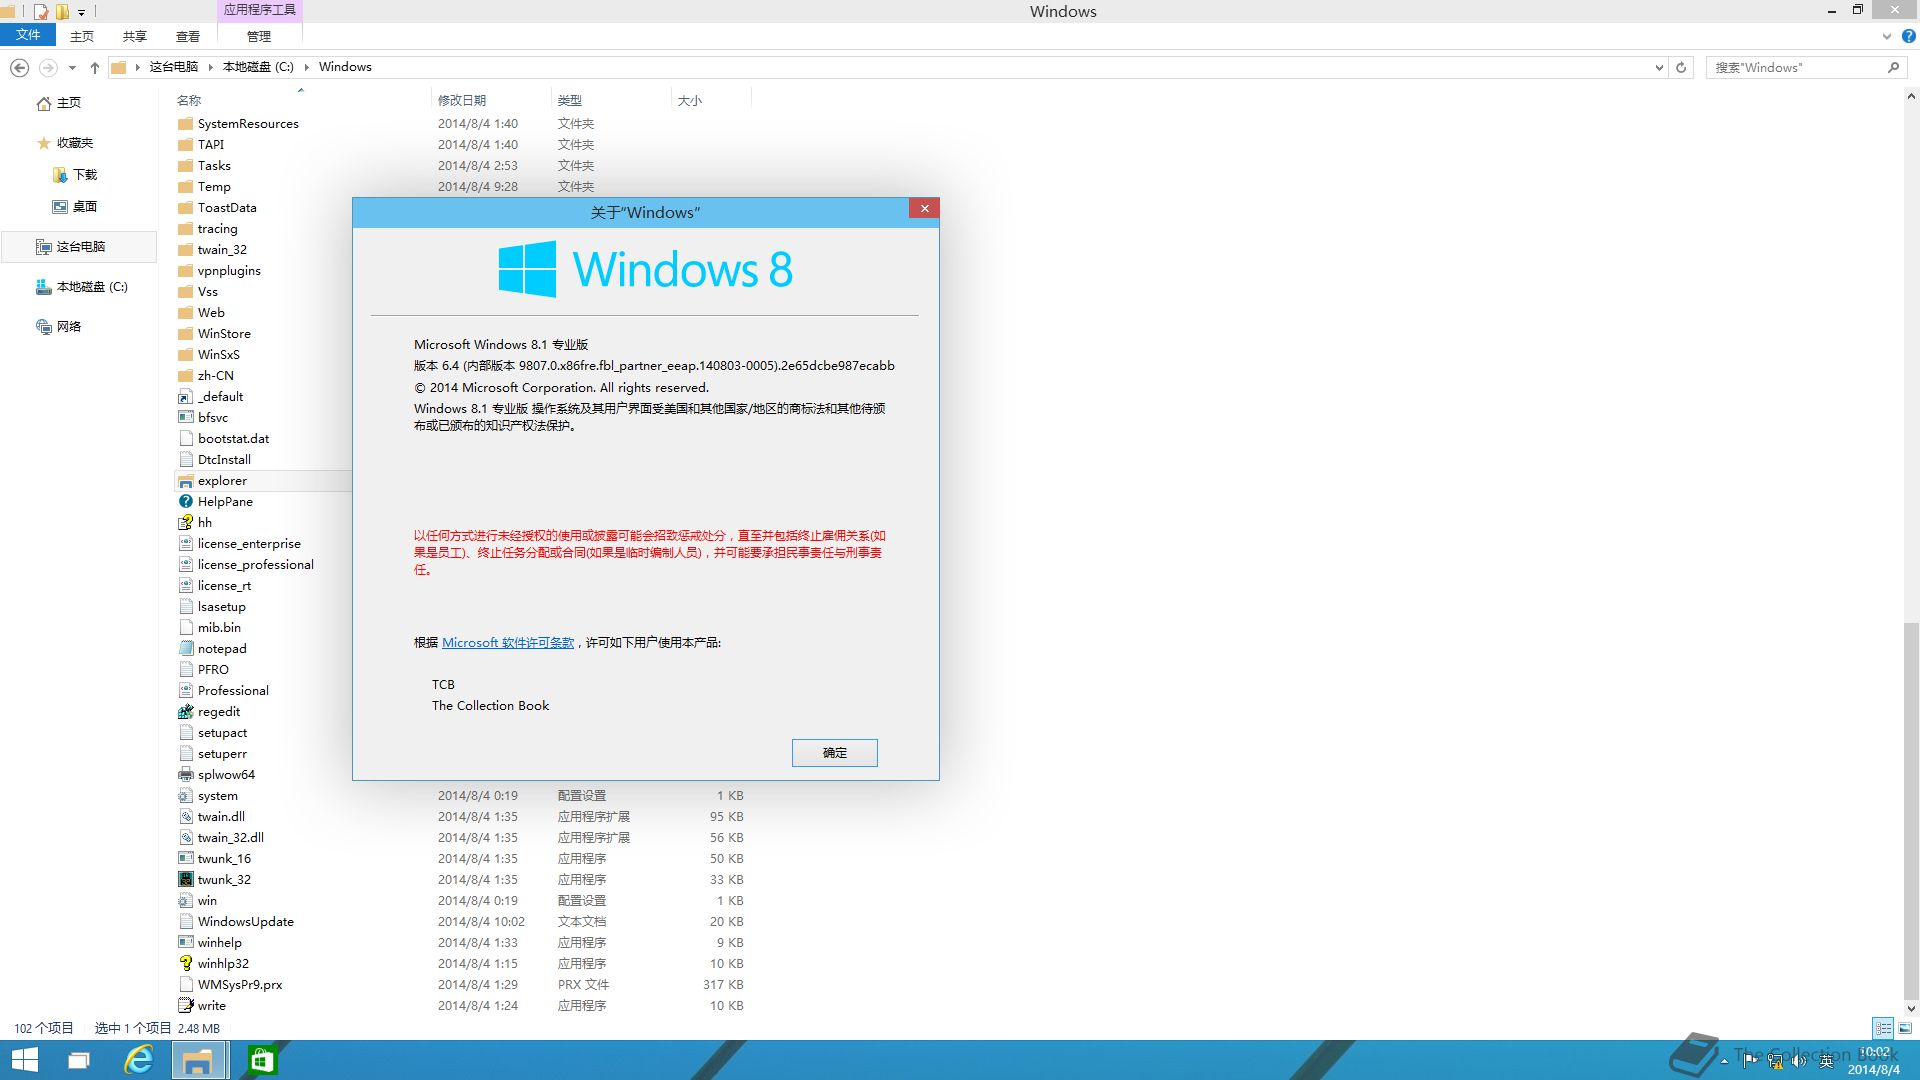Click the quick access new folder icon
1920x1080 pixels.
click(x=62, y=12)
